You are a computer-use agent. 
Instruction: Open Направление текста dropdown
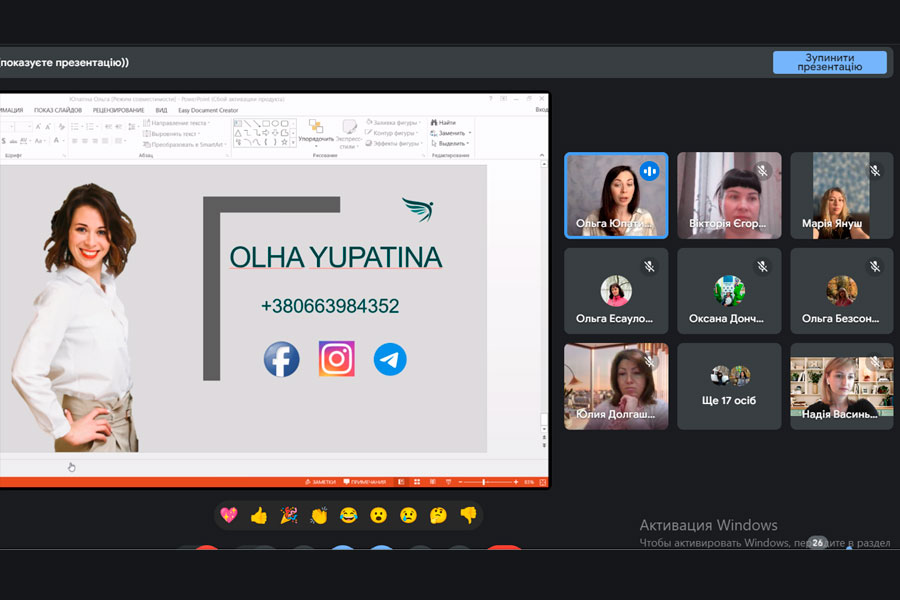(x=176, y=123)
